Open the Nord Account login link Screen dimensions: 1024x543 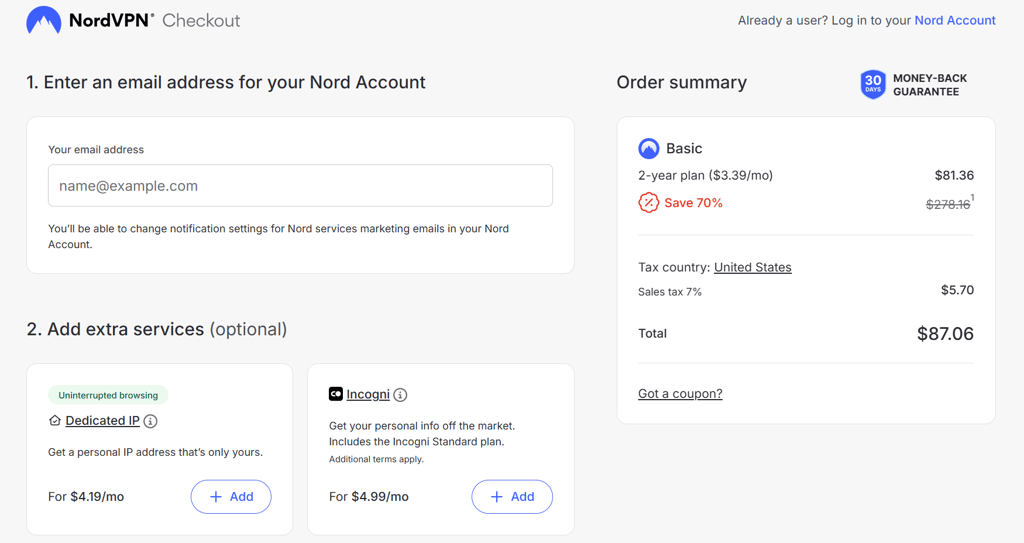955,20
